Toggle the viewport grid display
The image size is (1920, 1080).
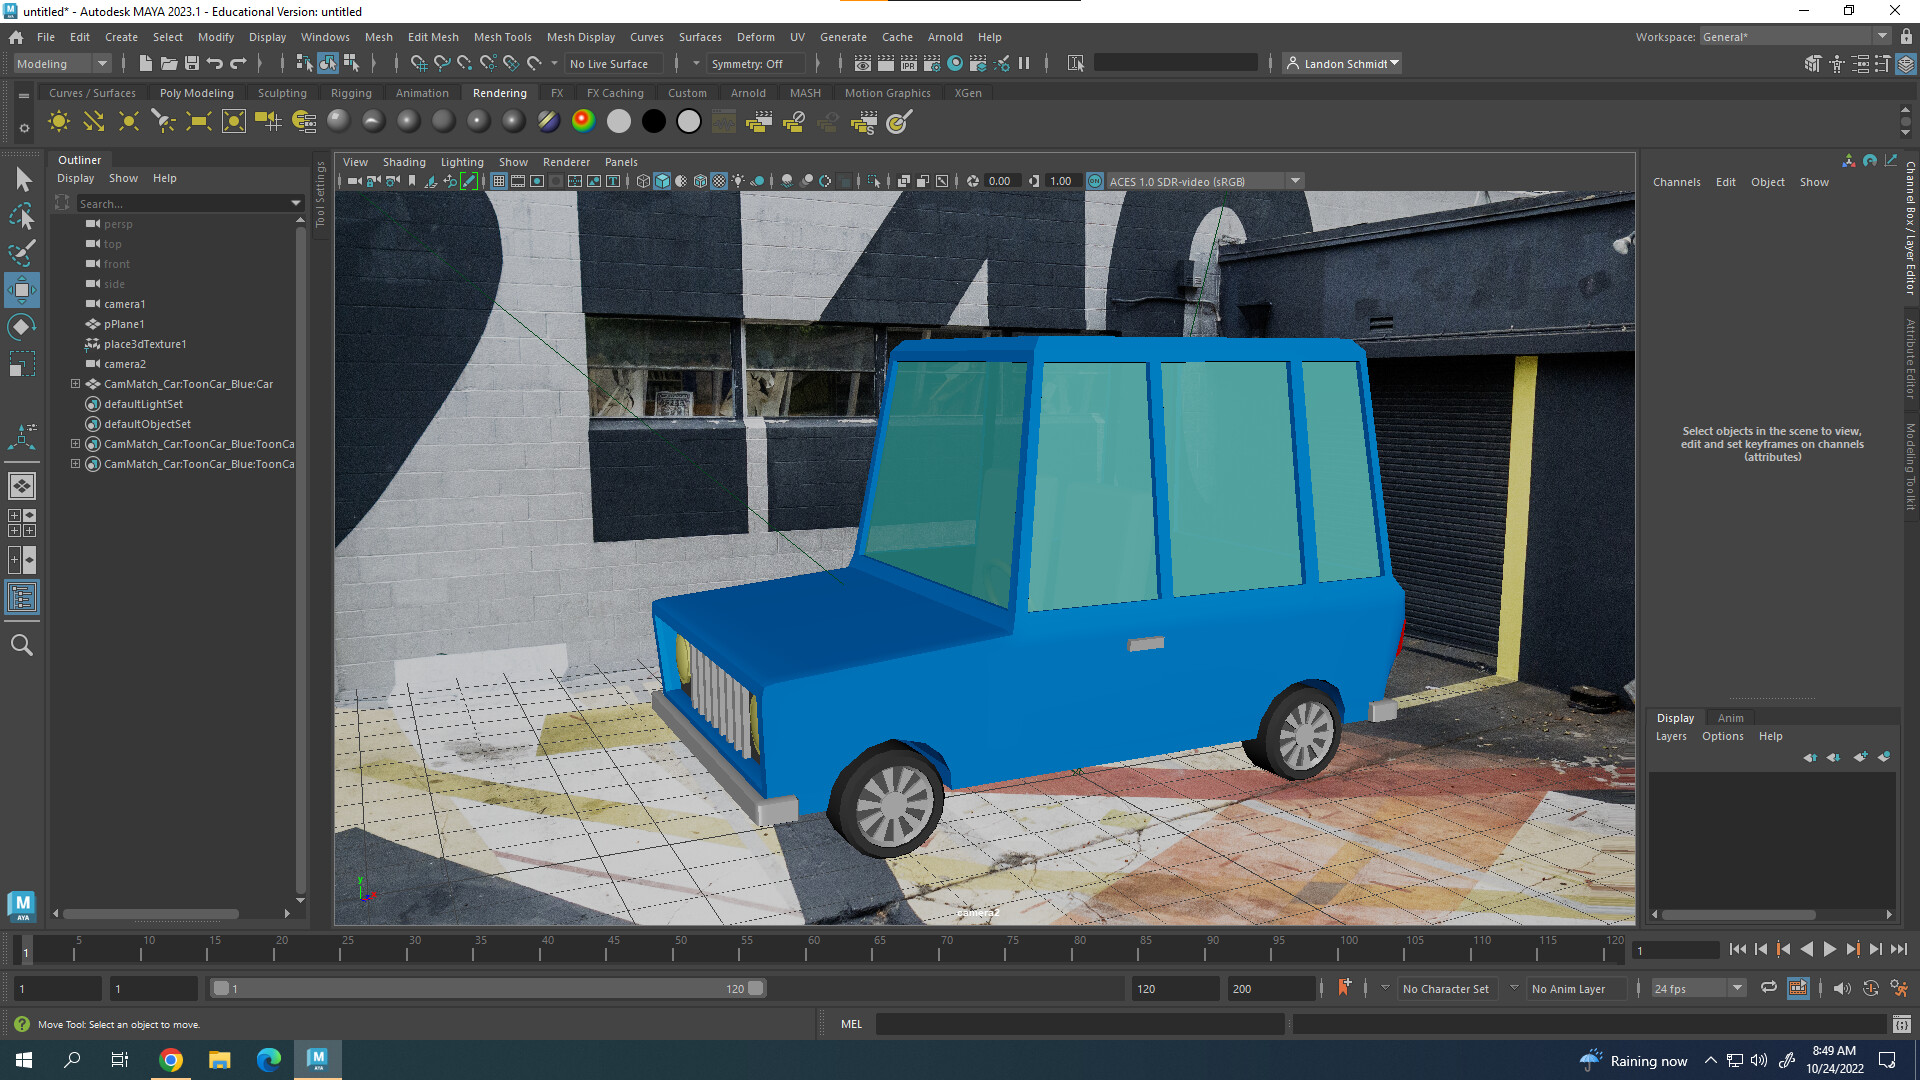pos(498,181)
